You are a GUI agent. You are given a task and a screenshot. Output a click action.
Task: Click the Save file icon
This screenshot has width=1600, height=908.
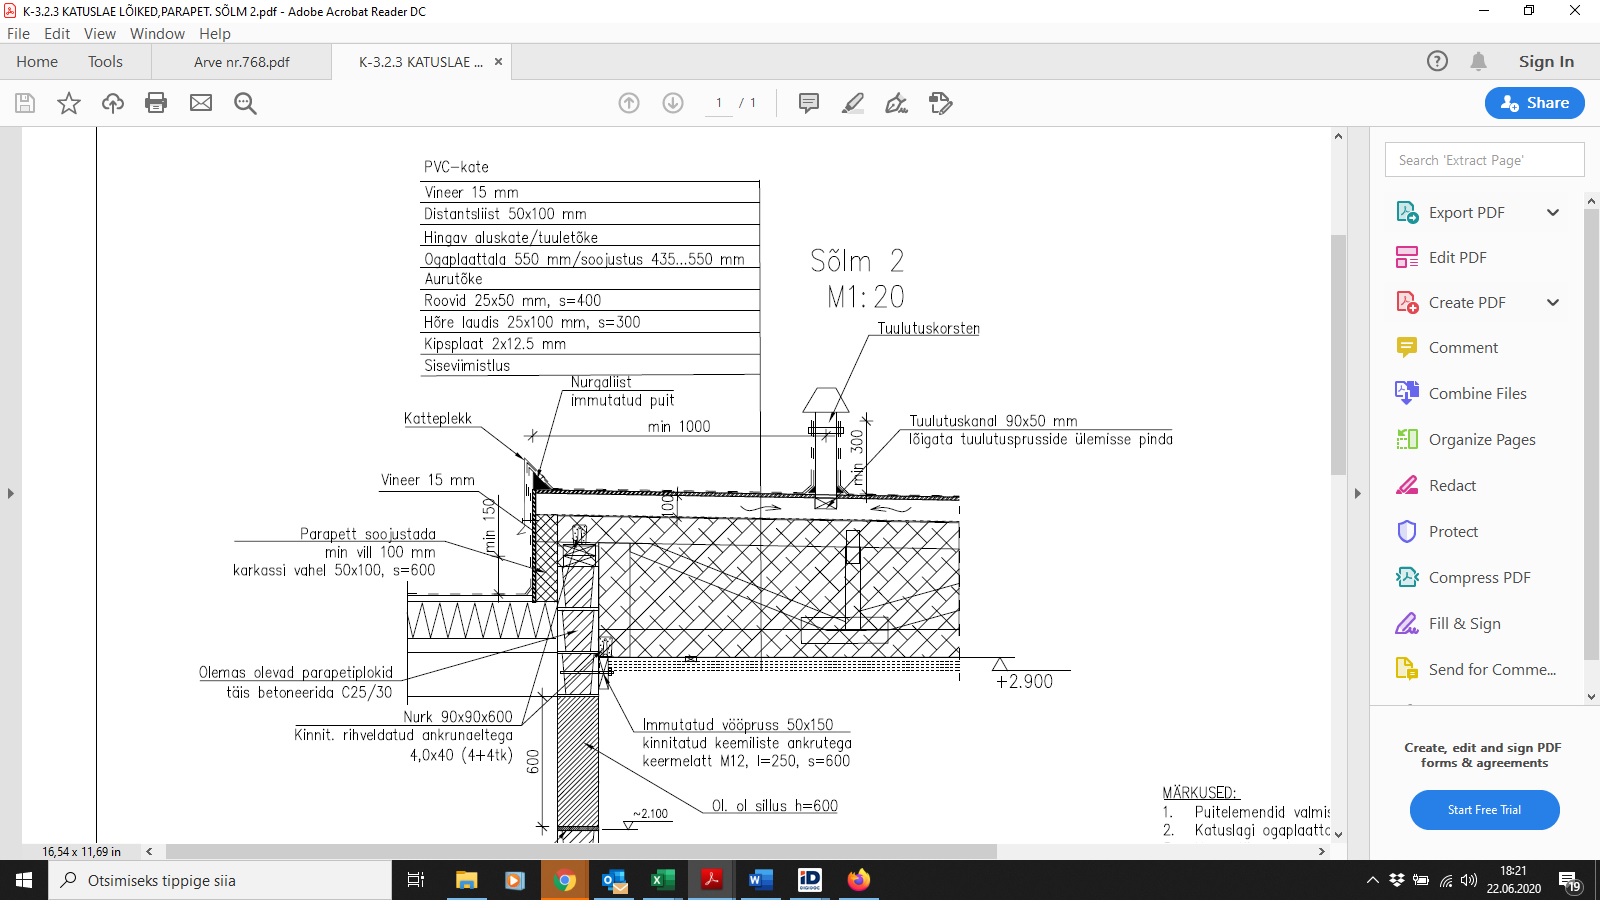point(25,103)
